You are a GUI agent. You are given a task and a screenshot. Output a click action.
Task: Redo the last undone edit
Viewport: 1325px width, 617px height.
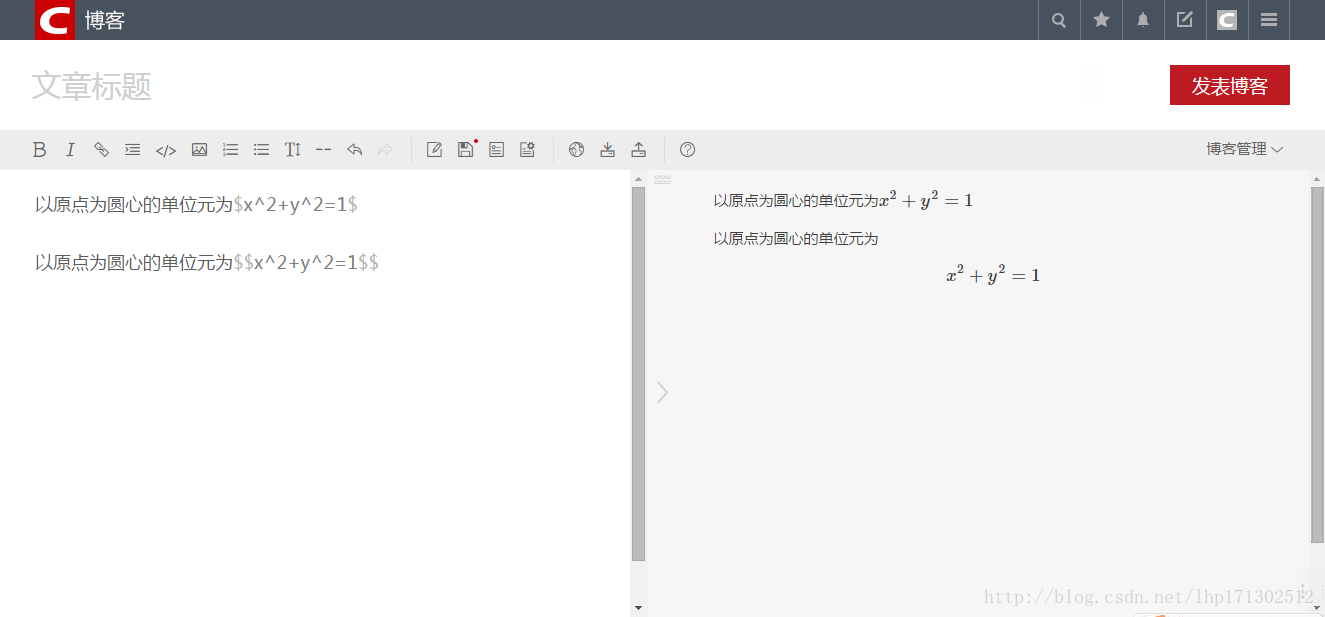385,150
